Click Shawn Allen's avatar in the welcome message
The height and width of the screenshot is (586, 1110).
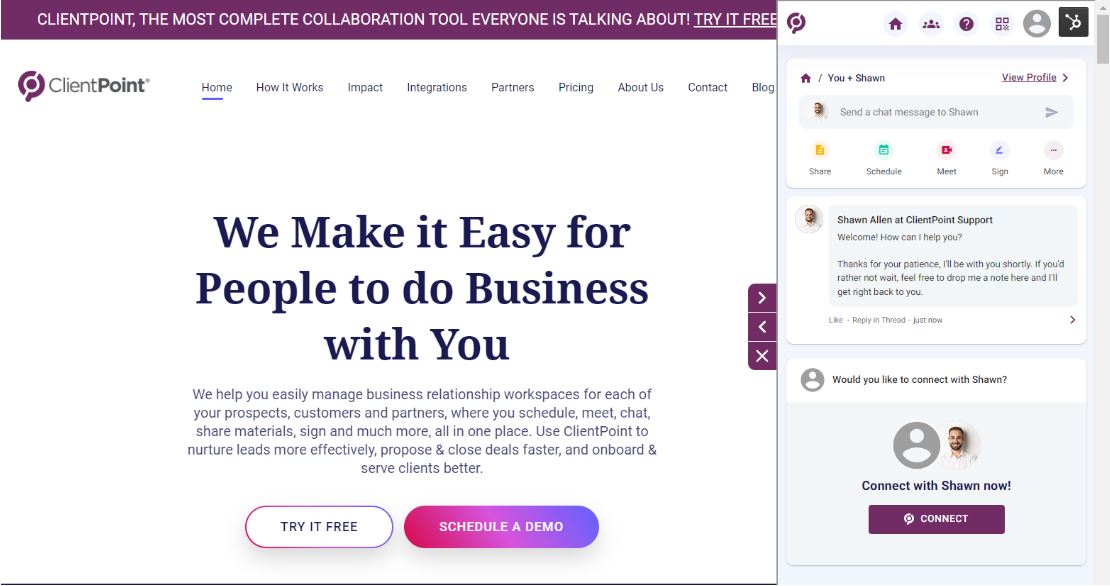(x=809, y=219)
